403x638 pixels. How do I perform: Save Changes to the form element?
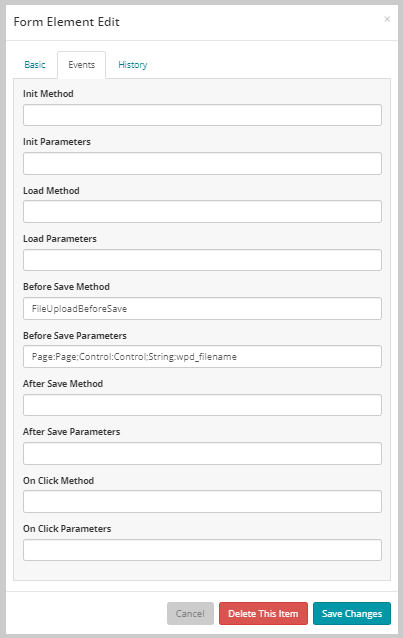point(352,614)
